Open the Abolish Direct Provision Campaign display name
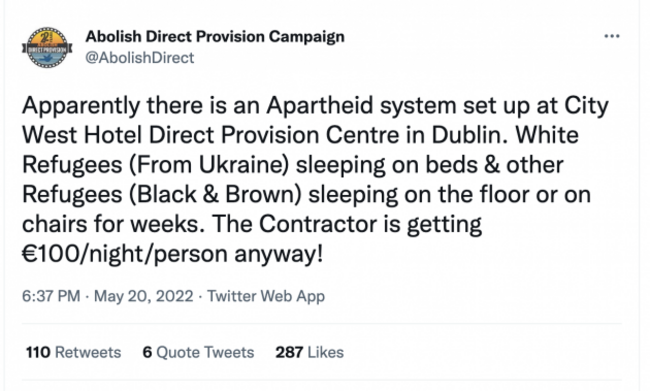This screenshot has width=650, height=391. (x=215, y=36)
